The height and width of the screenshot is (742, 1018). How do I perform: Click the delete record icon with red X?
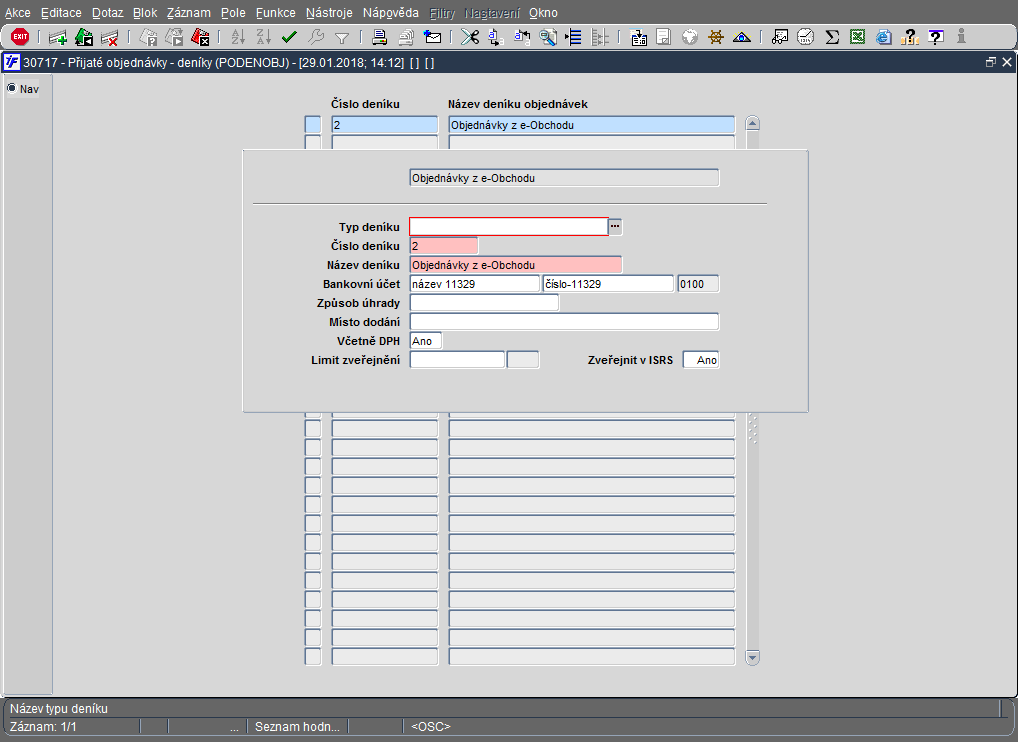tap(110, 37)
